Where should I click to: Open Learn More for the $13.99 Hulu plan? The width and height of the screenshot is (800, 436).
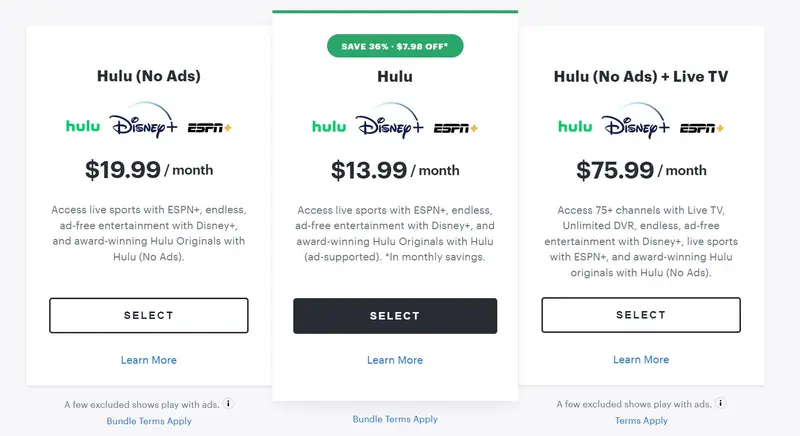[395, 360]
